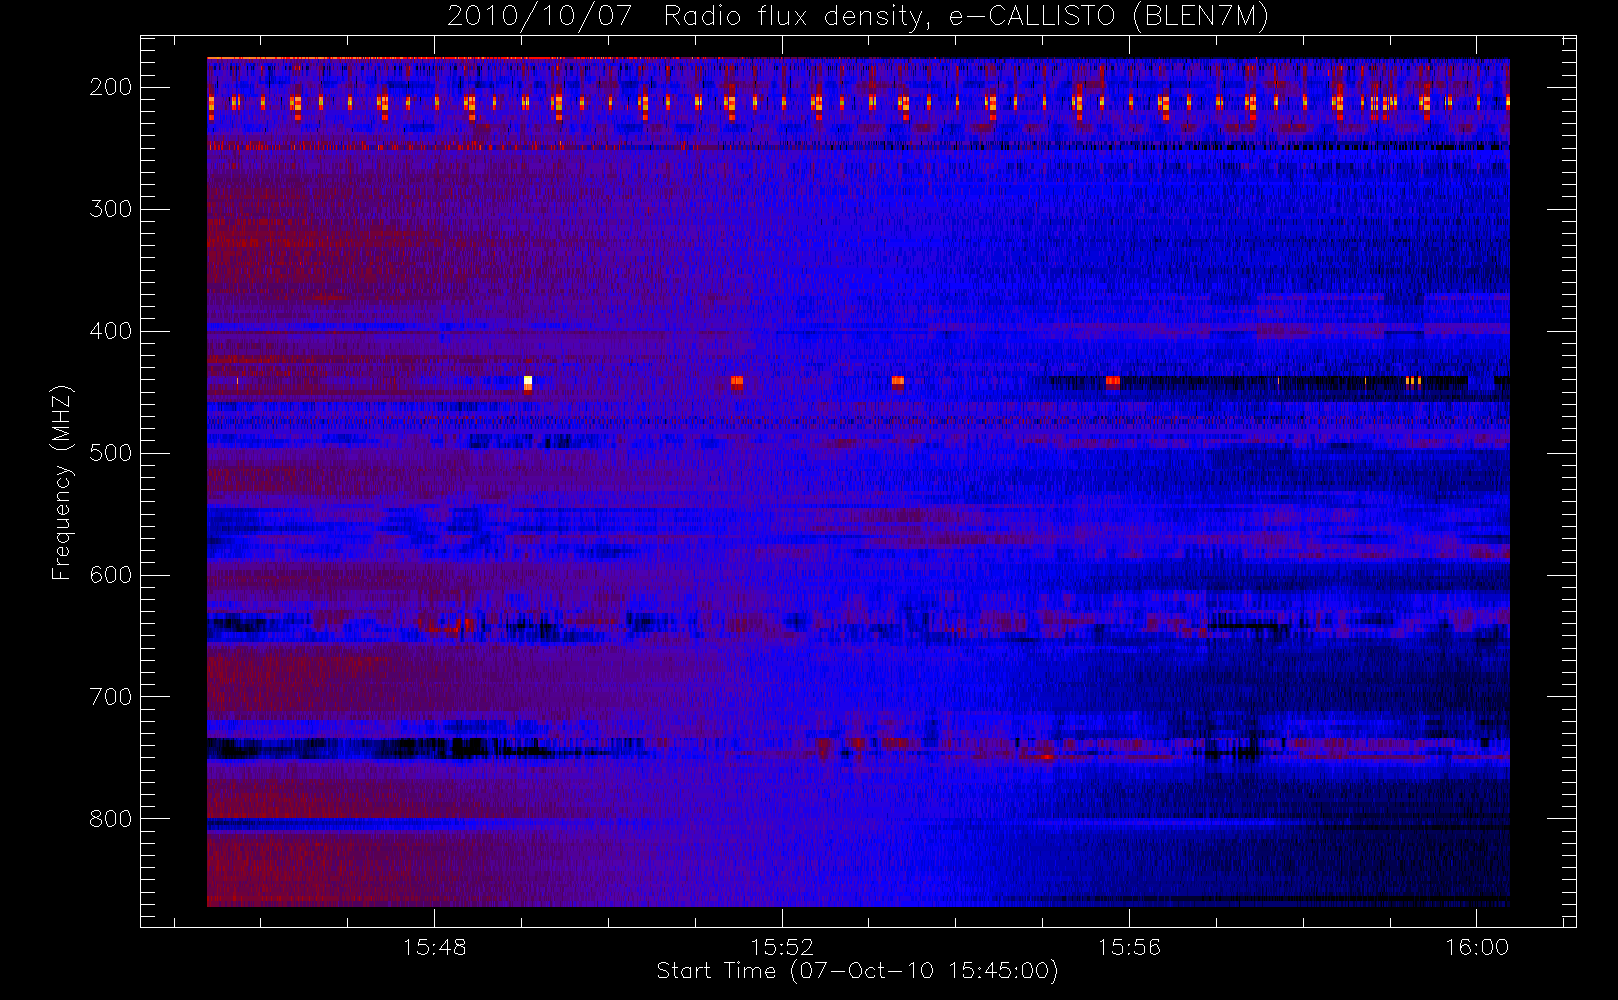
Task: Click the plot title 'Radio flux density, e-CALLISTO (BLEN7M)'
Action: (x=966, y=17)
